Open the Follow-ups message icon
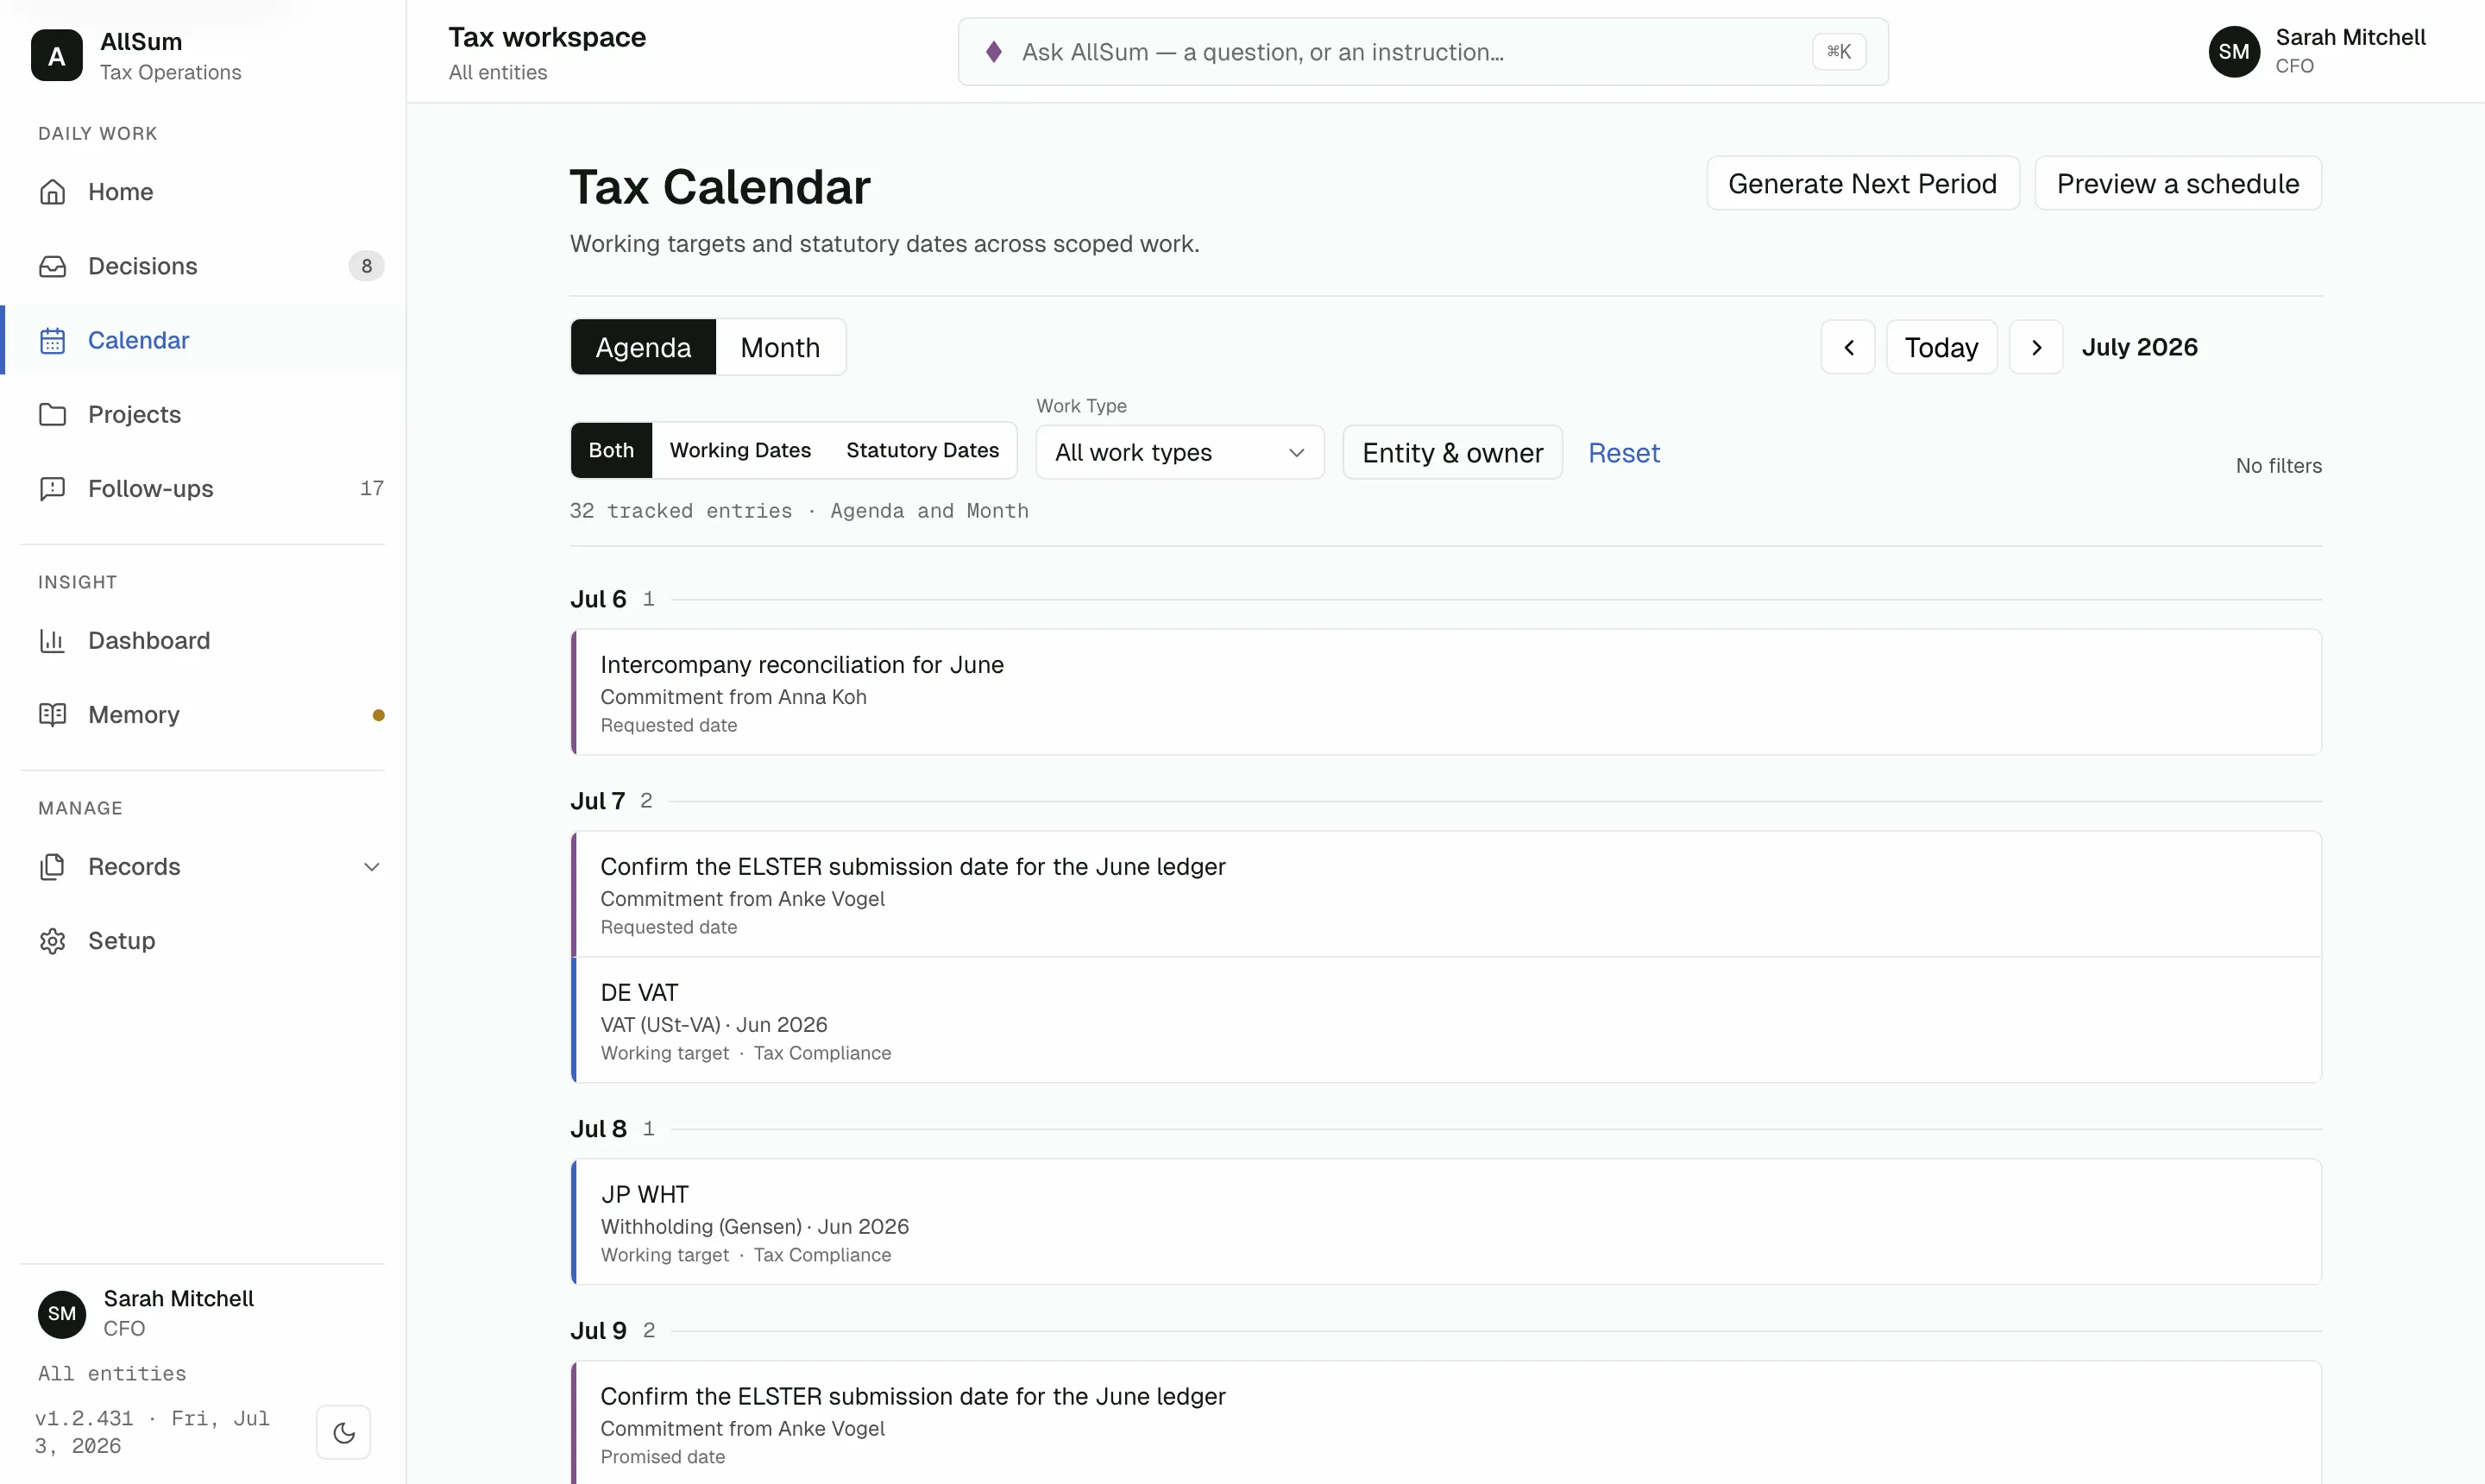Viewport: 2485px width, 1484px height. point(52,488)
